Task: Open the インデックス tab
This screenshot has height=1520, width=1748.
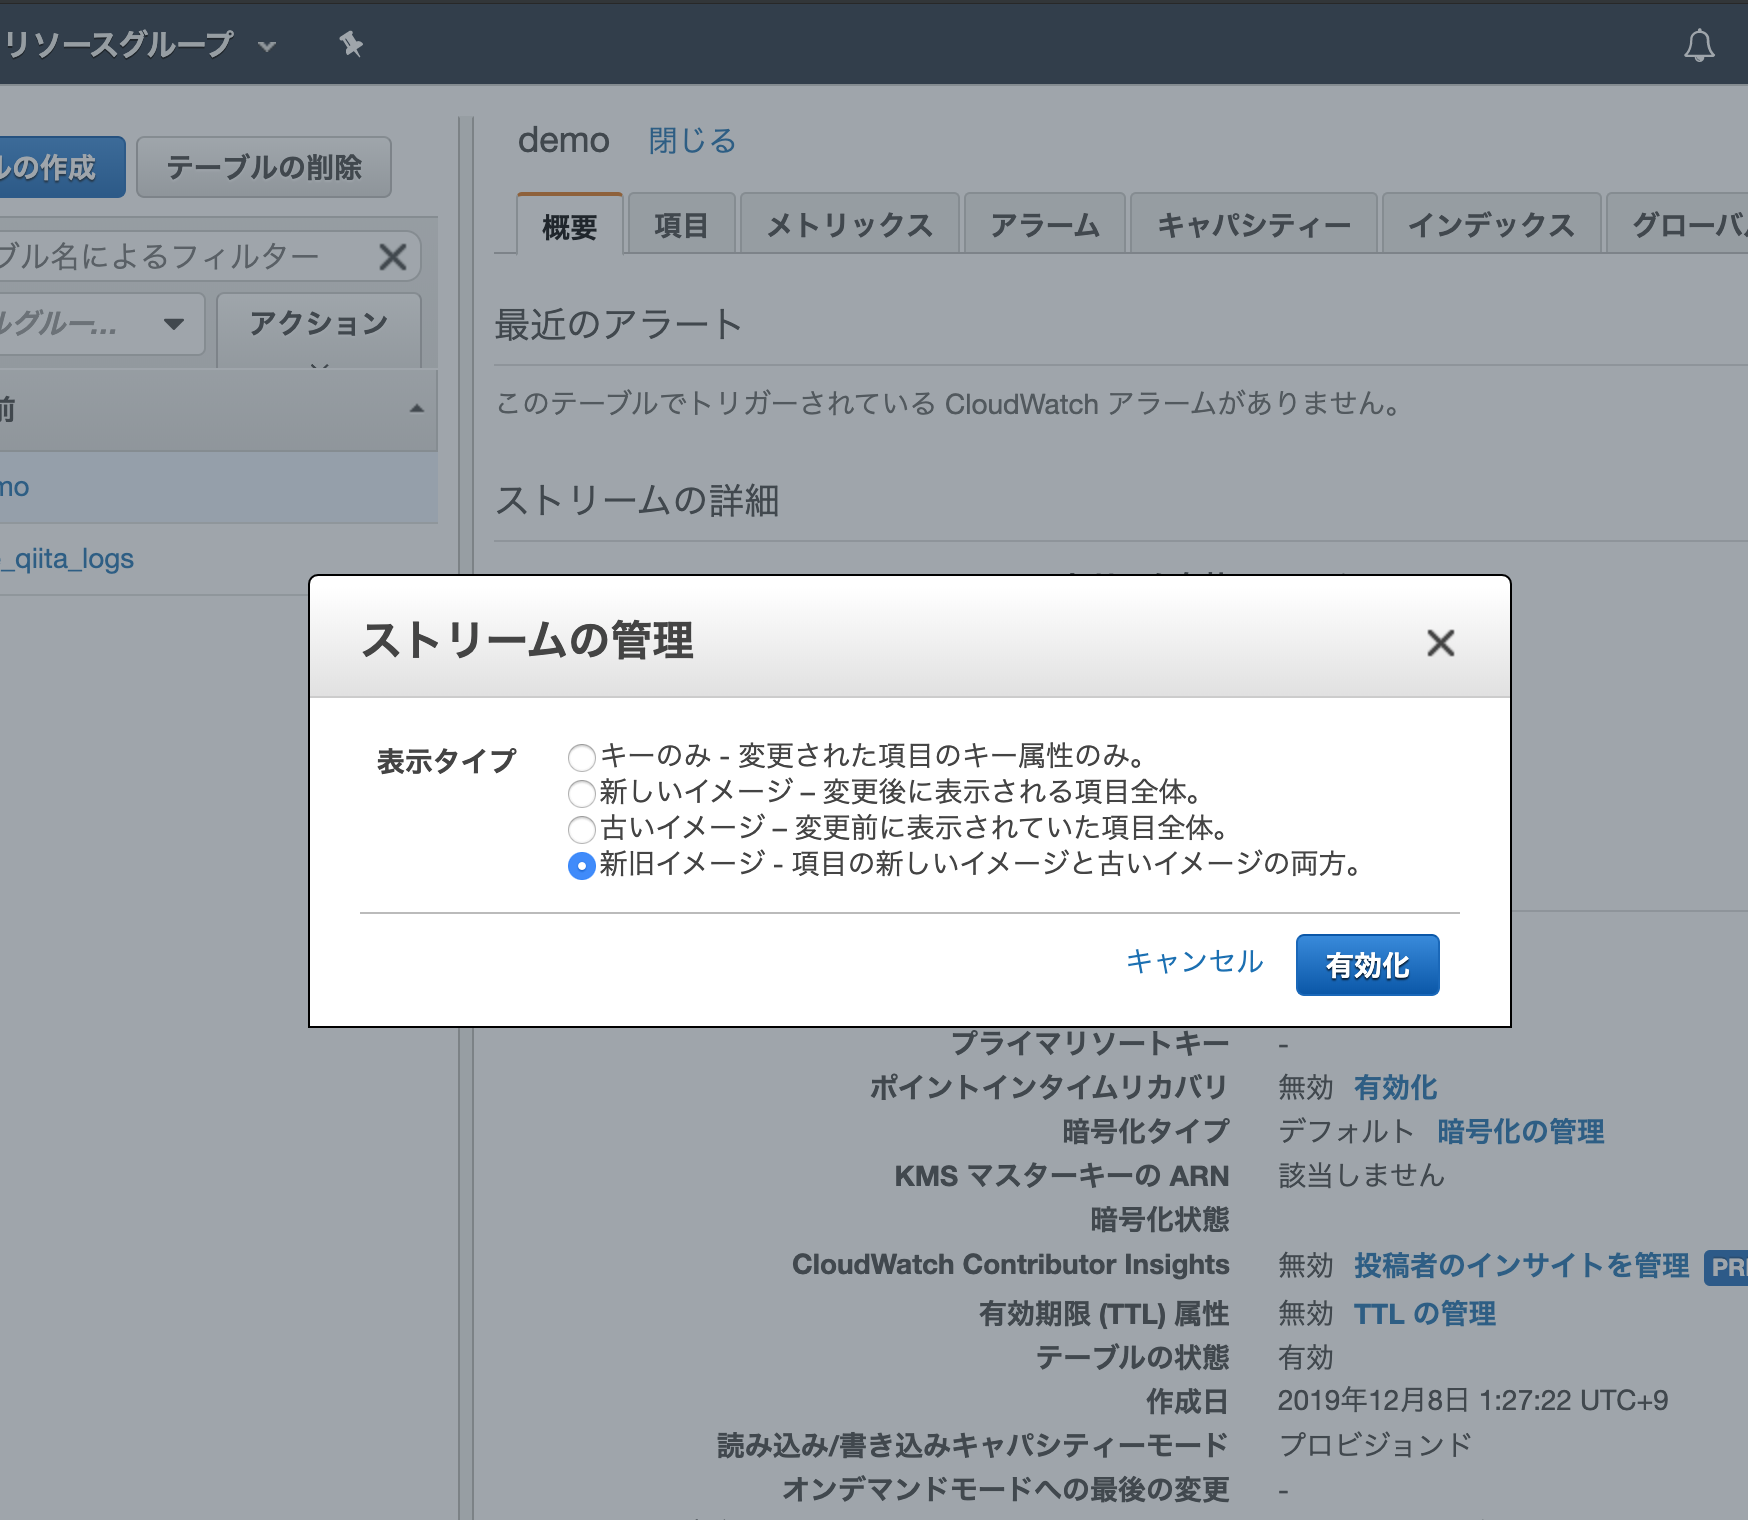Action: [x=1492, y=224]
